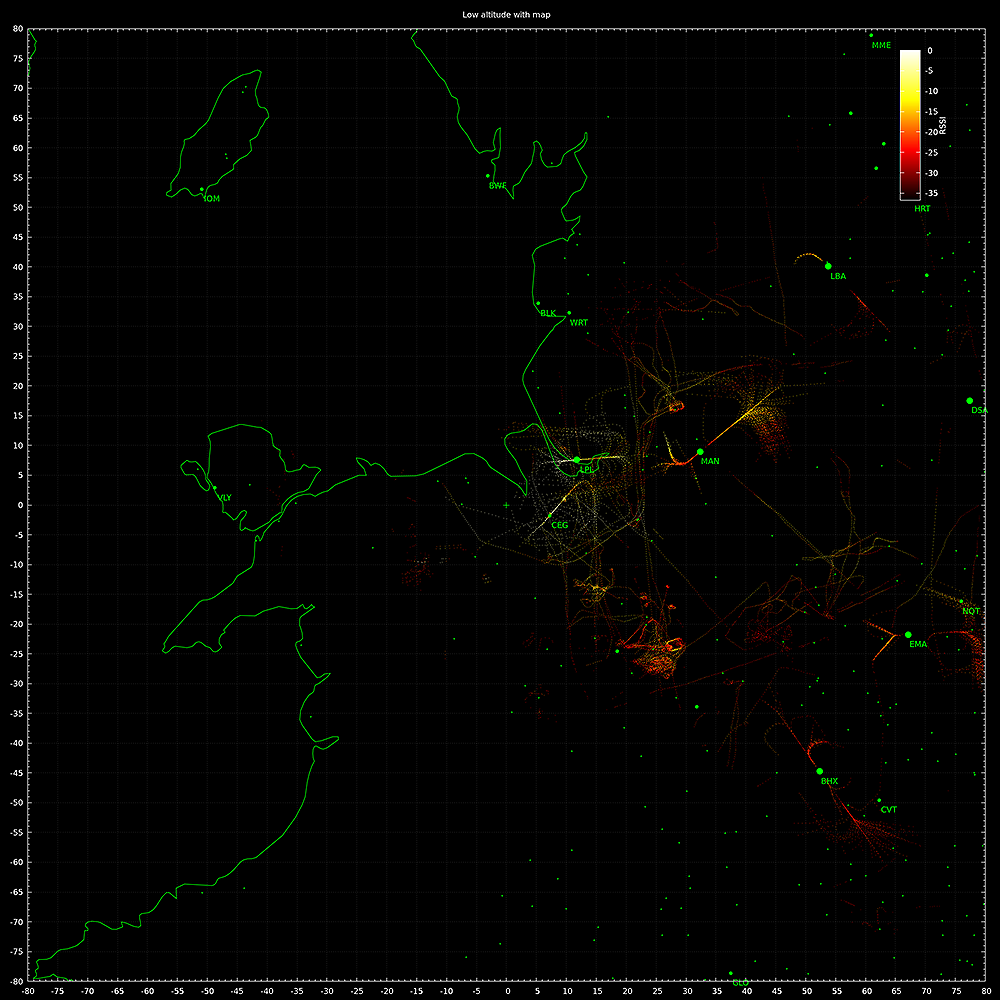Click the x-axis tick label -50
Screen dimensions: 1000x1000
tap(207, 991)
